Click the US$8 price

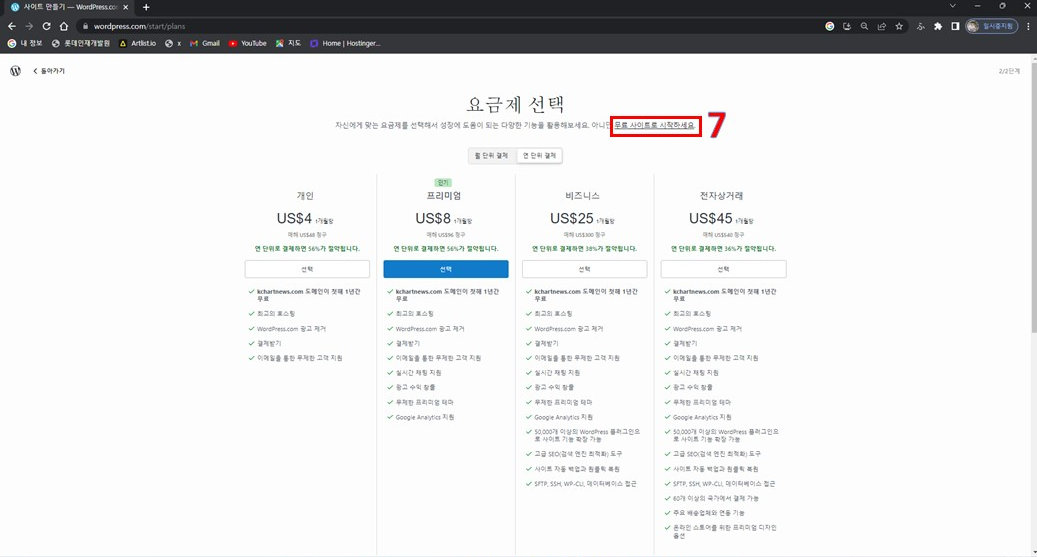433,218
